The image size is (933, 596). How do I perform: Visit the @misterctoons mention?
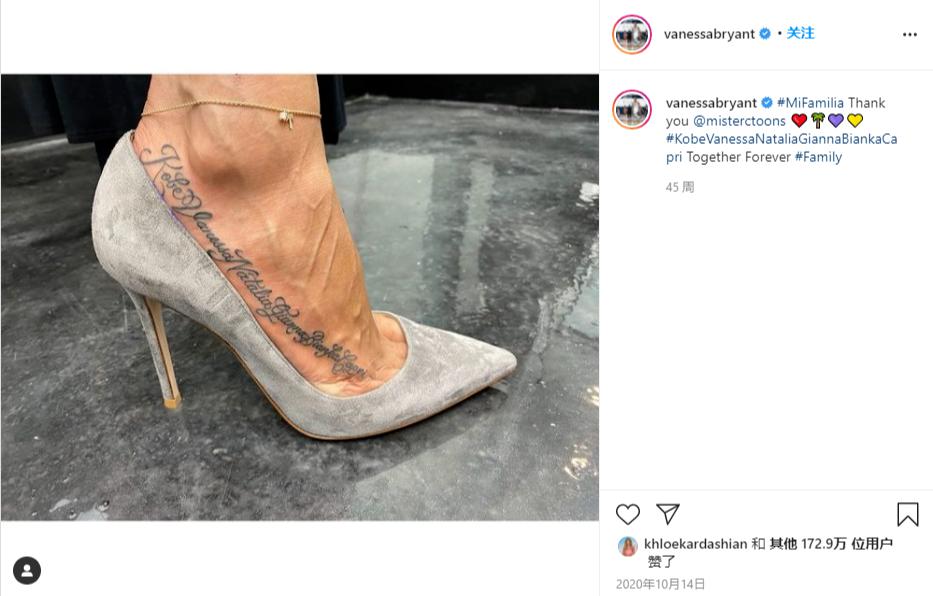click(x=740, y=121)
